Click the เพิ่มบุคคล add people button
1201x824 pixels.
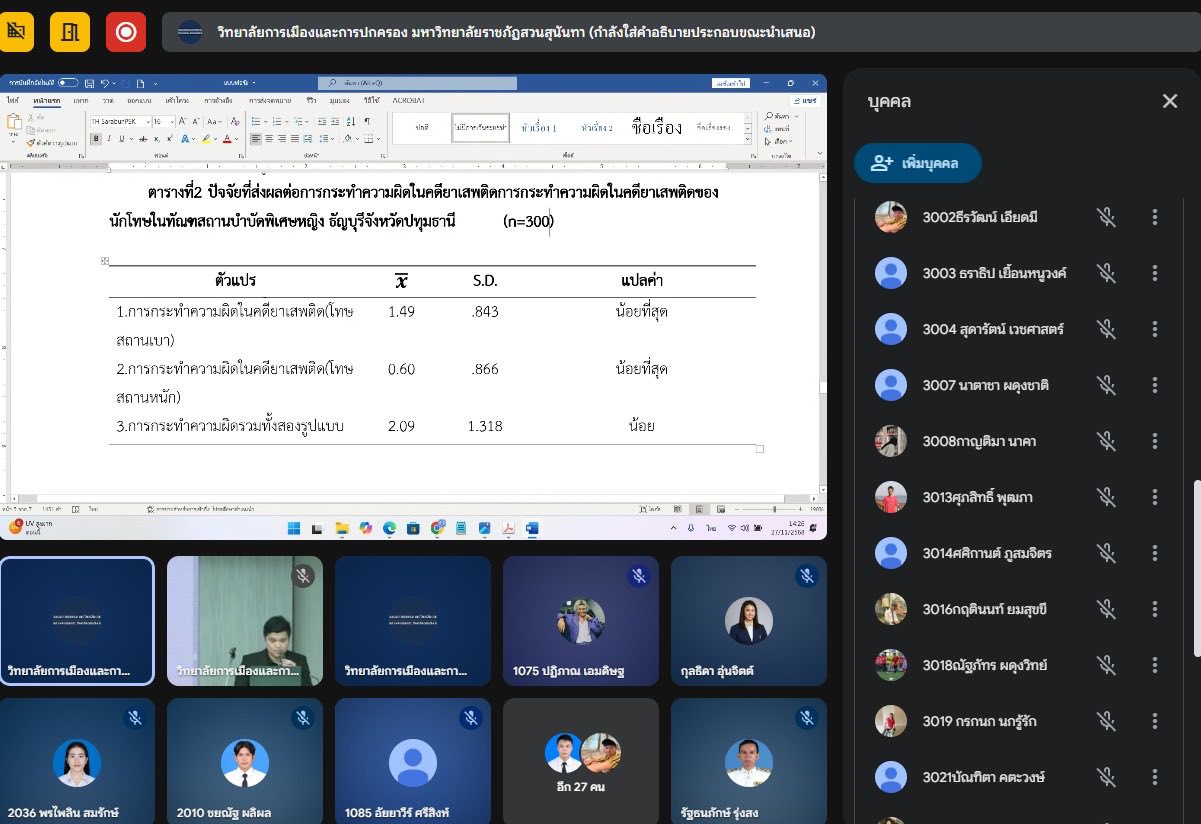917,163
